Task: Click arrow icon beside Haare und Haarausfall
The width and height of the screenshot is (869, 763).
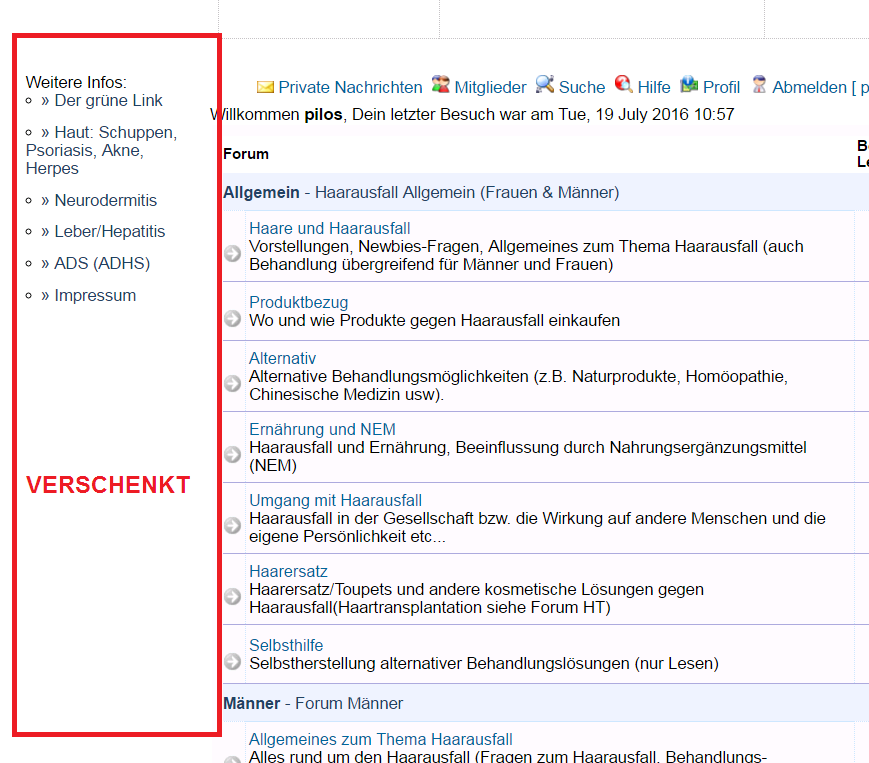Action: coord(233,254)
